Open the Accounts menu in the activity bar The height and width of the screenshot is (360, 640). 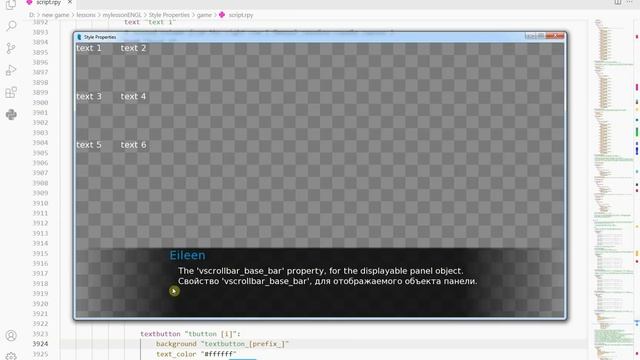coord(11,336)
